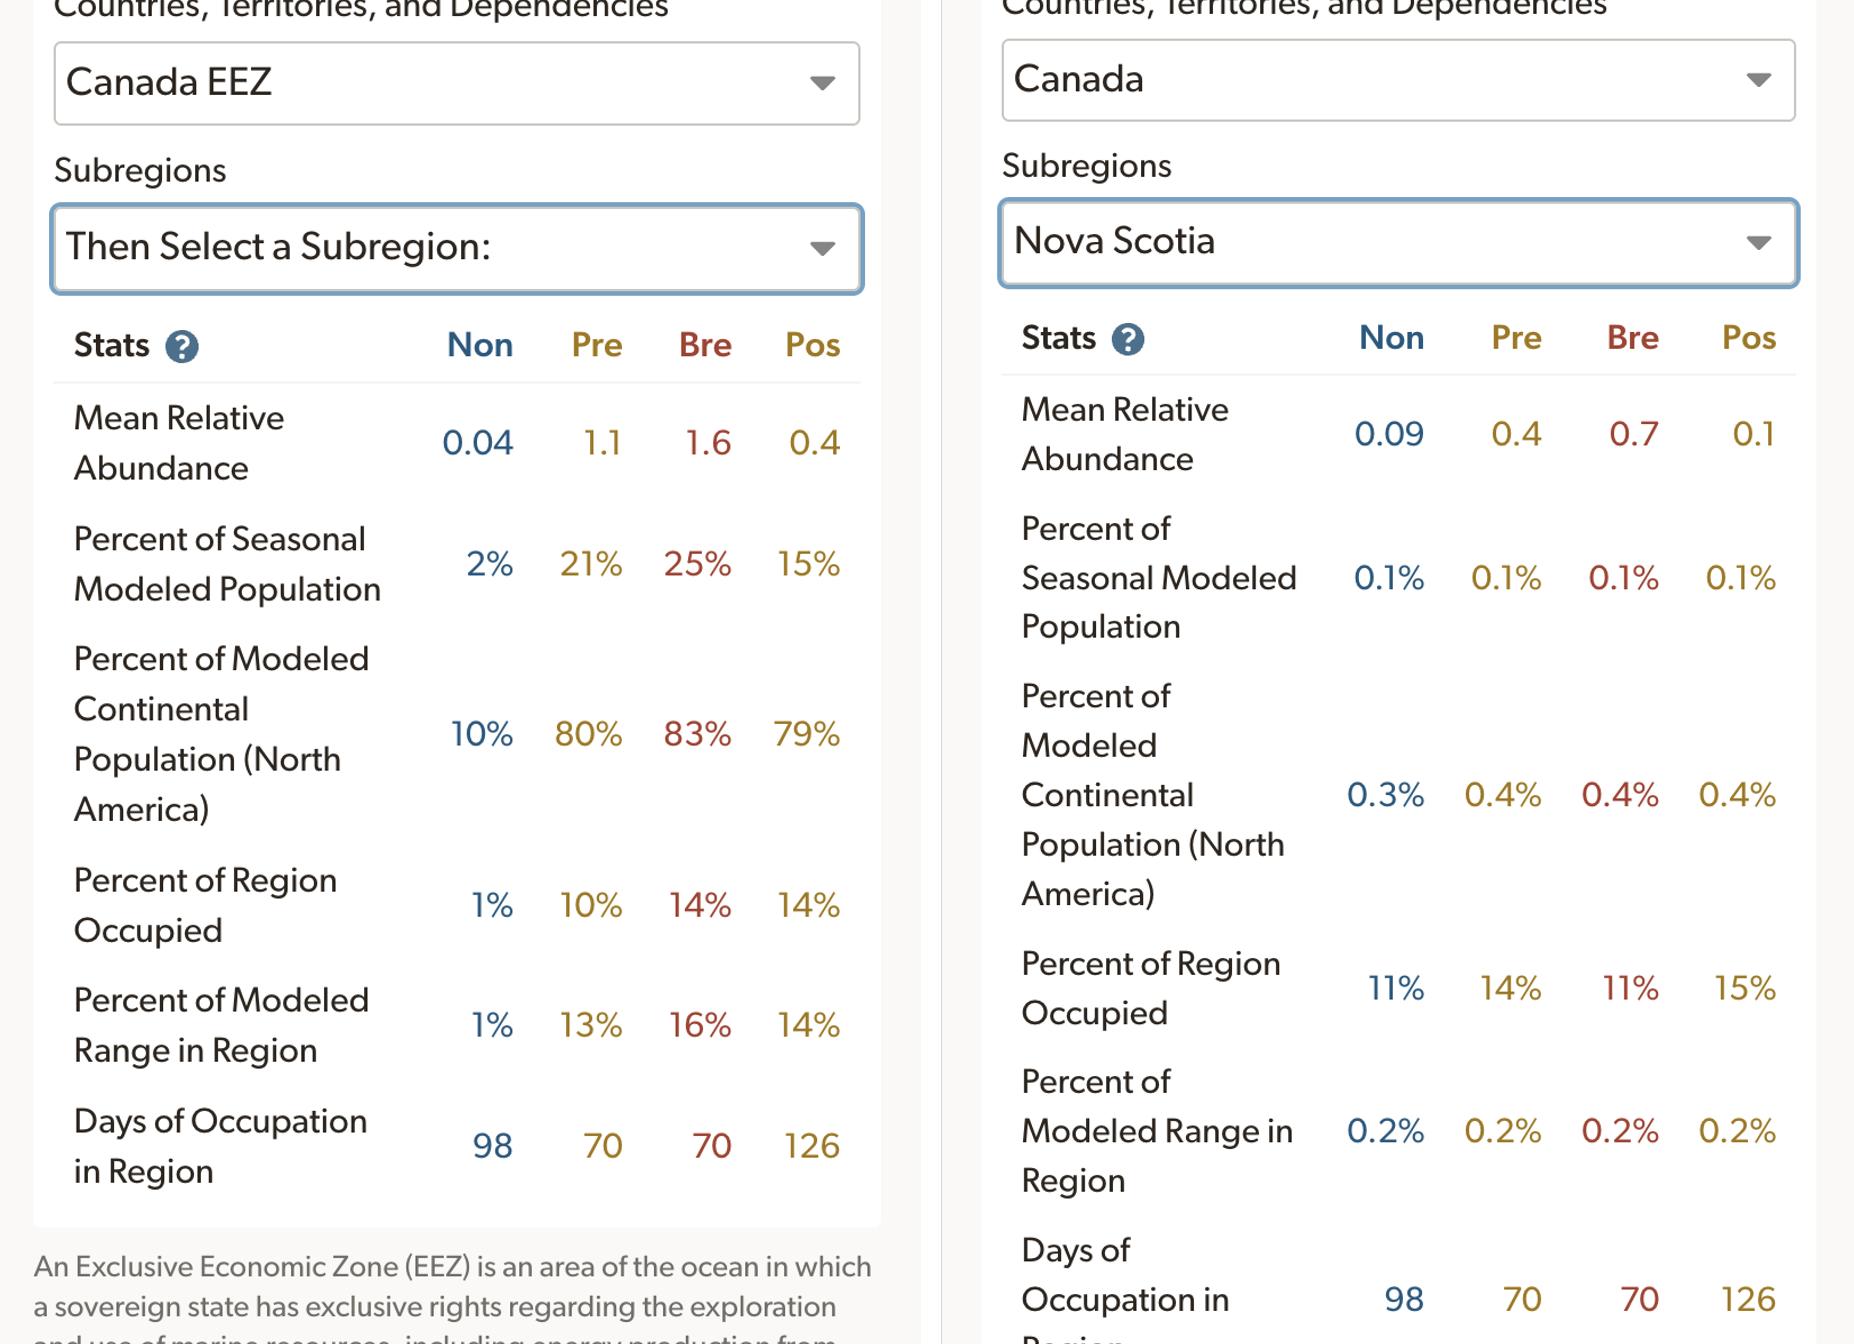Click the Canada EEZ dropdown arrow
The image size is (1854, 1344).
pyautogui.click(x=822, y=83)
